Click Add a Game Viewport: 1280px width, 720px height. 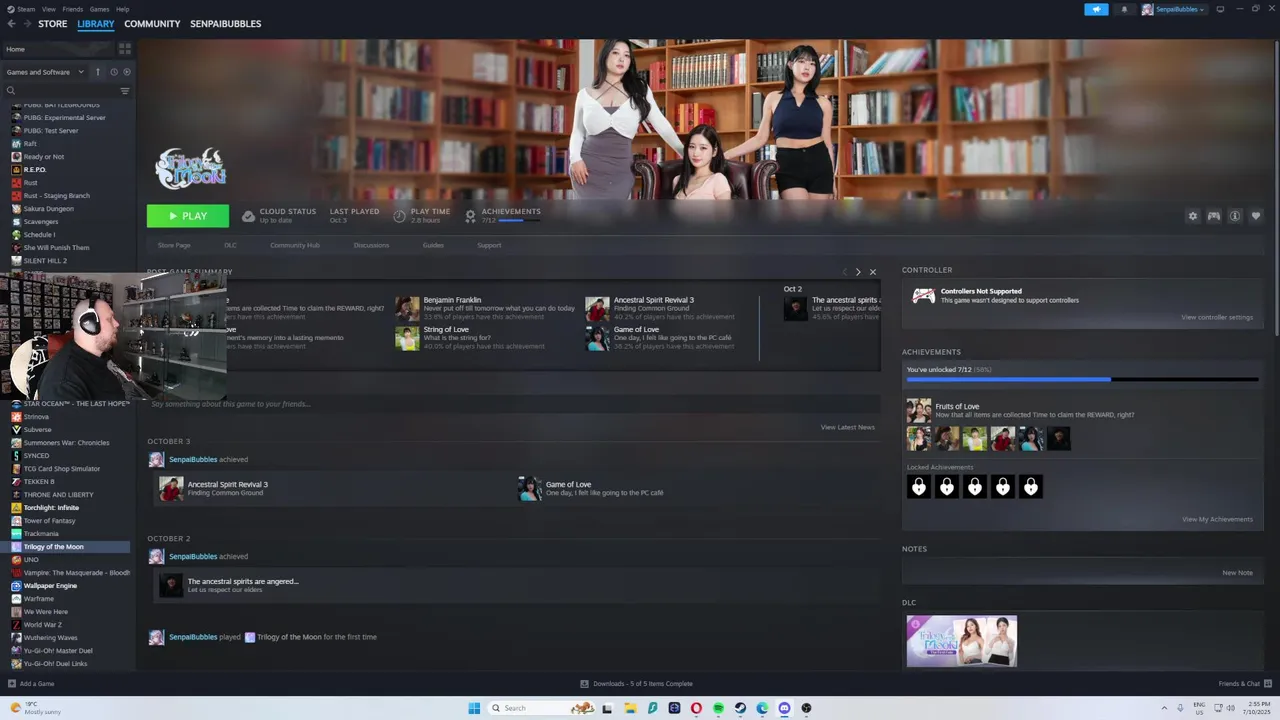[x=31, y=684]
